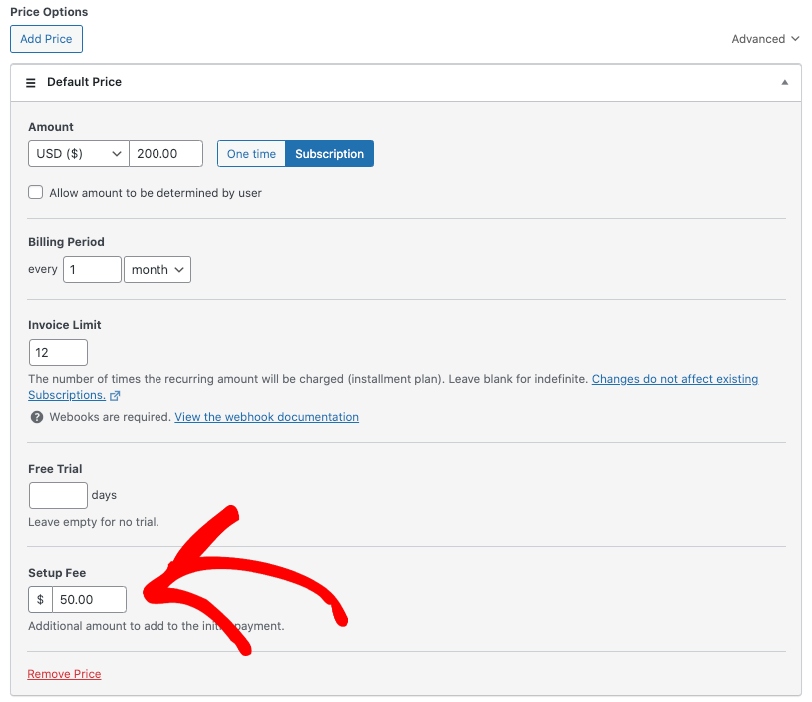
Task: Click the Default Price drag handle icon
Action: click(x=30, y=82)
